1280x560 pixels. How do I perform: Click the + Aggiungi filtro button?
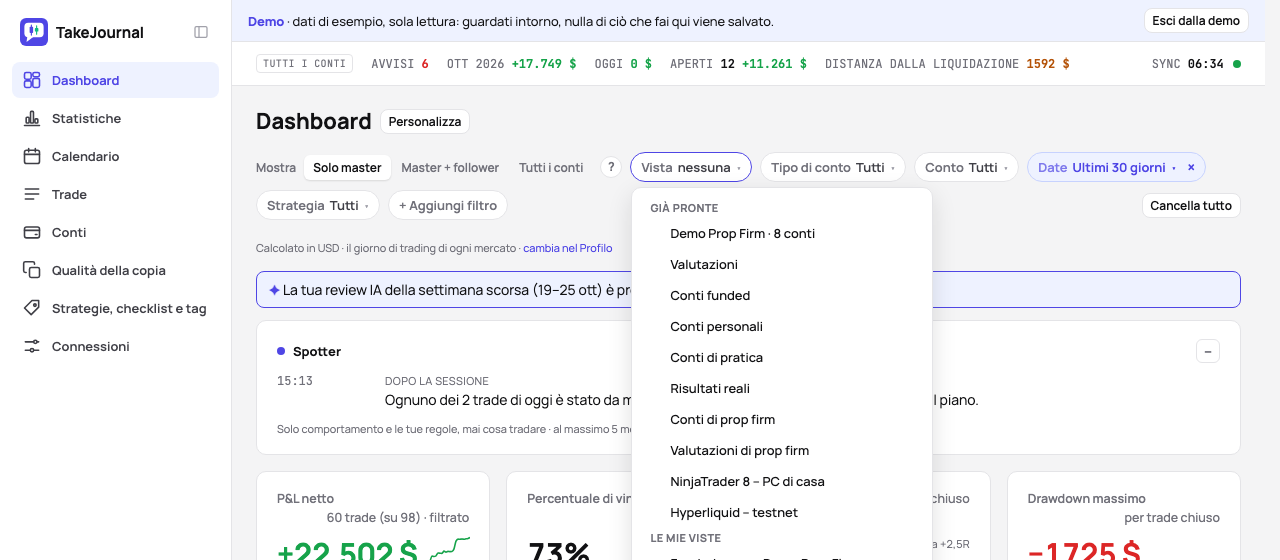click(x=448, y=205)
